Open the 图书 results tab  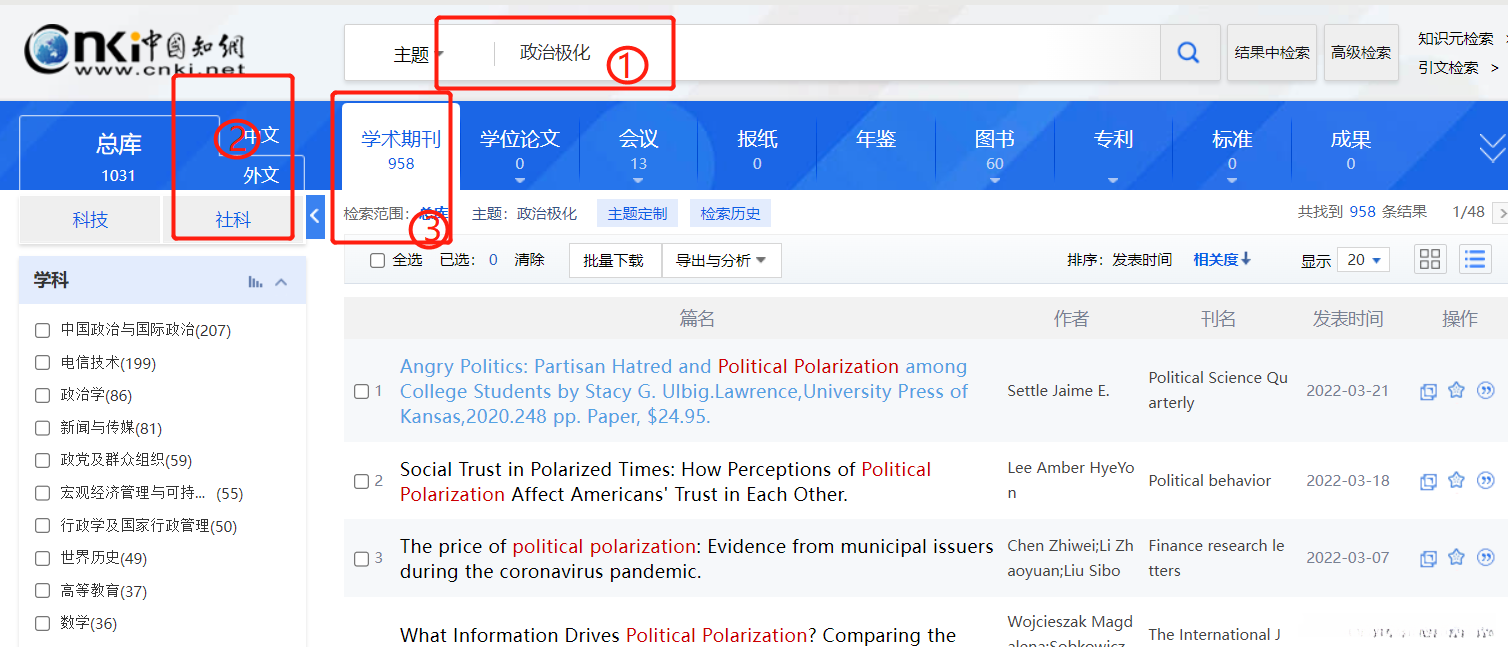click(994, 148)
